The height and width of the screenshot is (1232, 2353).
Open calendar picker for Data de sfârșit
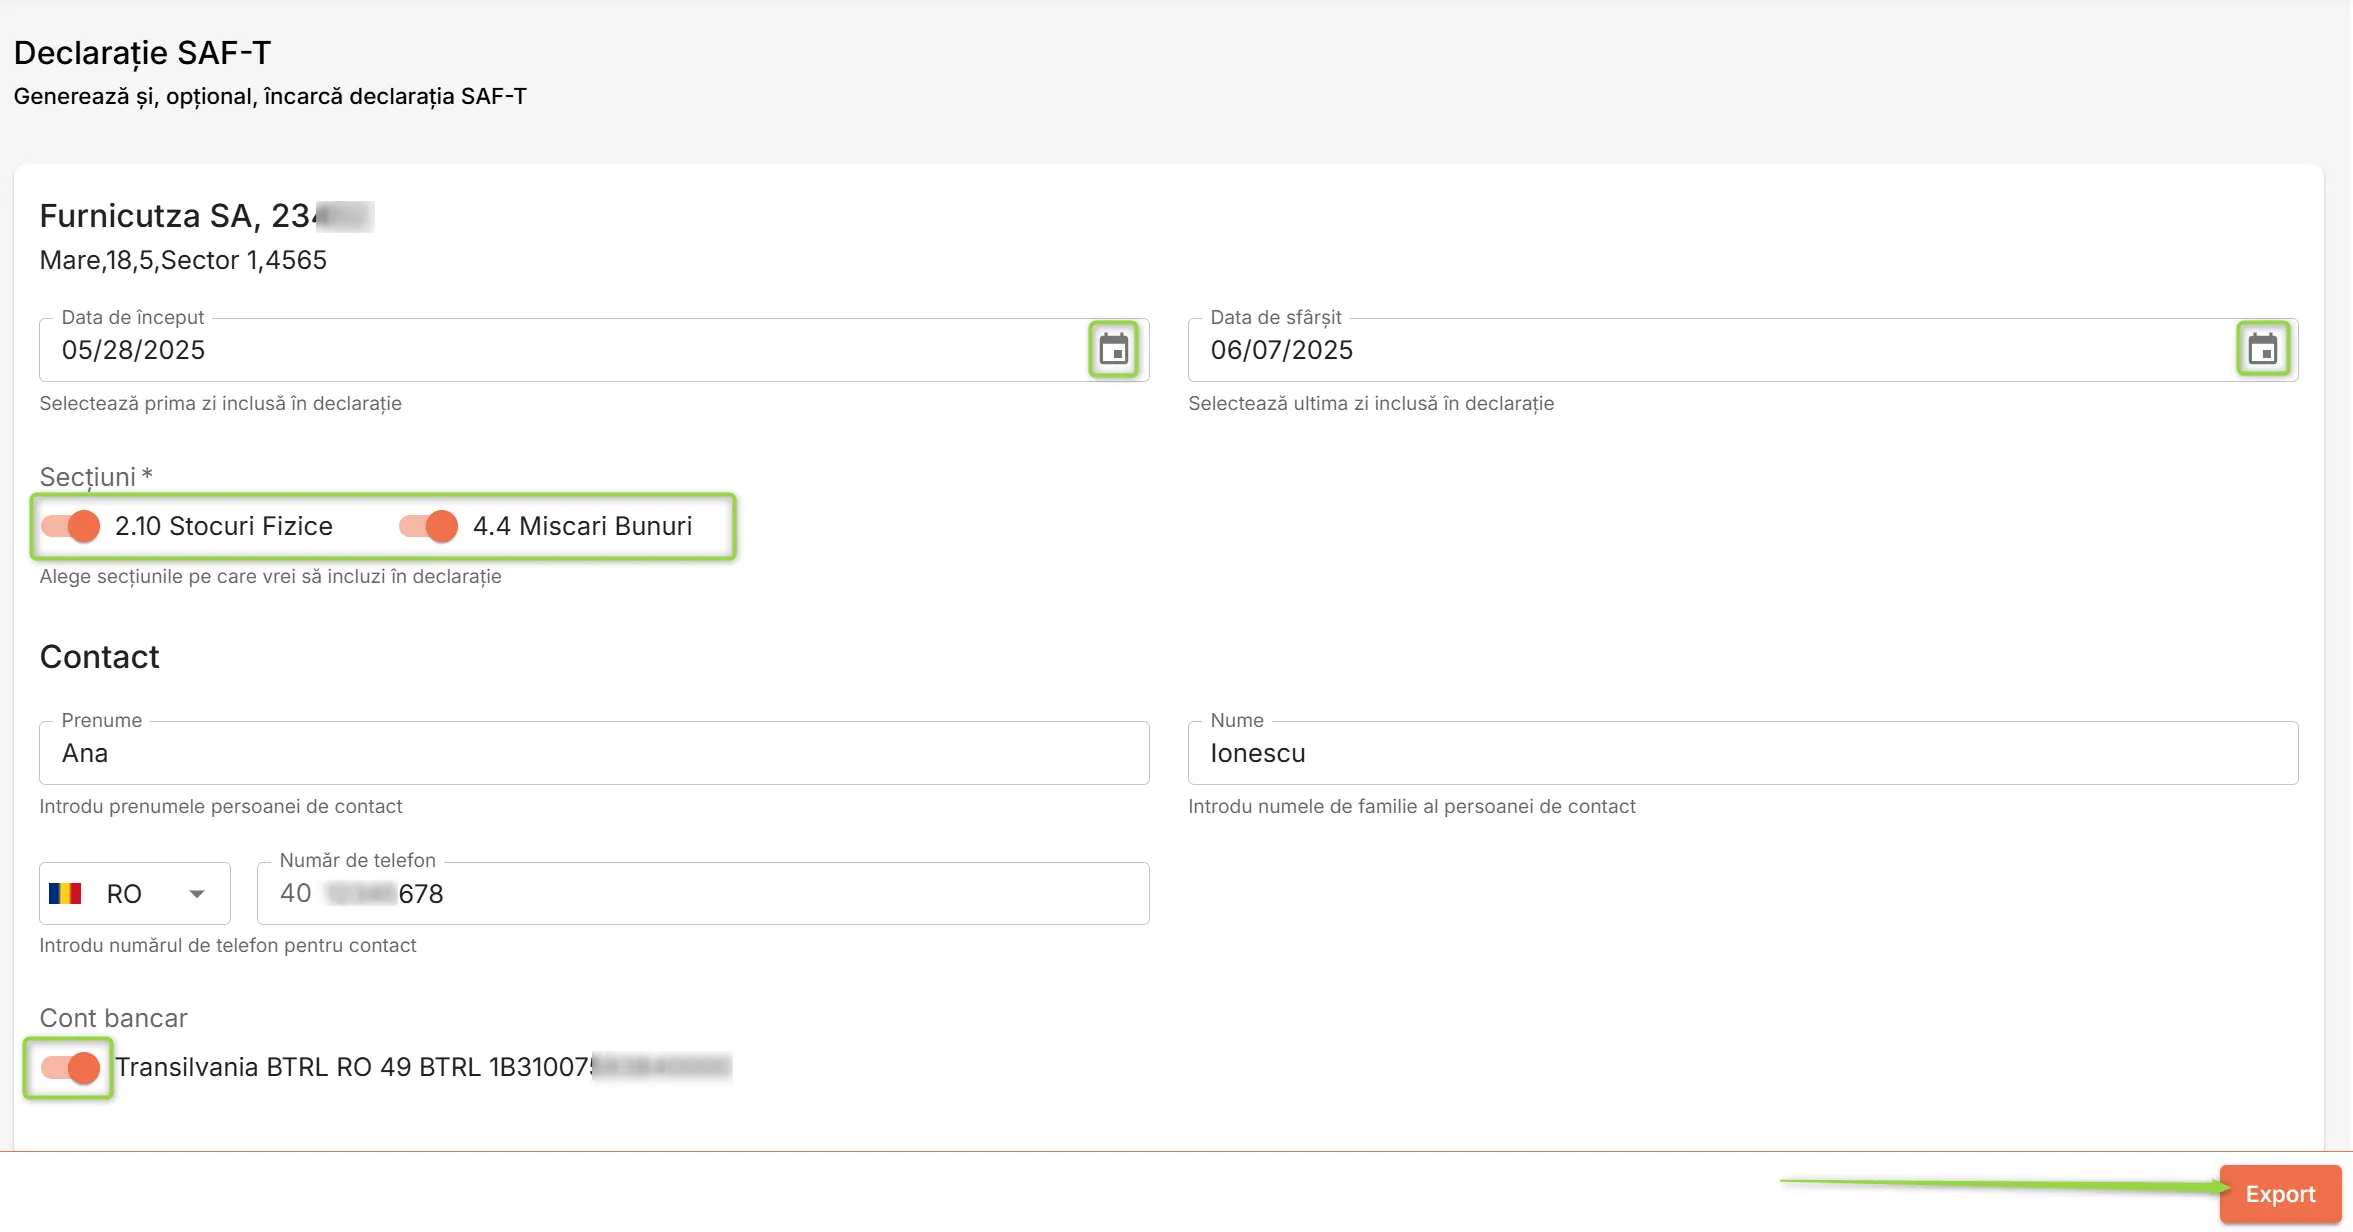point(2262,350)
